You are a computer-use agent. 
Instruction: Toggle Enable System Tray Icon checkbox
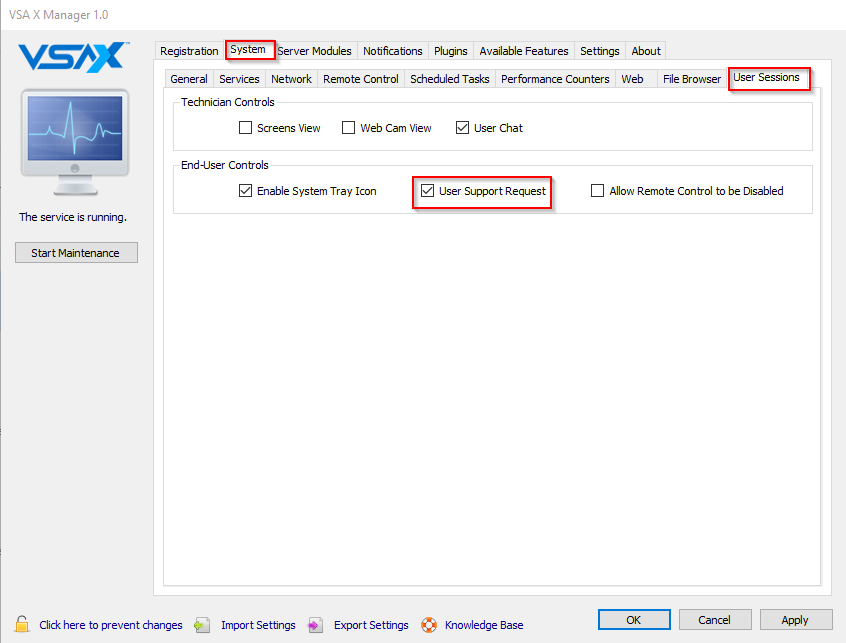(x=245, y=191)
